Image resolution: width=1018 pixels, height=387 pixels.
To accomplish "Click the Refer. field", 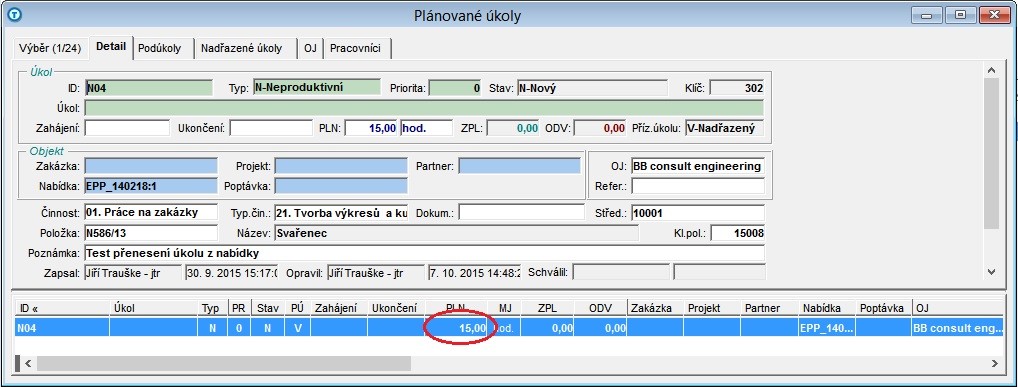I will pos(698,186).
